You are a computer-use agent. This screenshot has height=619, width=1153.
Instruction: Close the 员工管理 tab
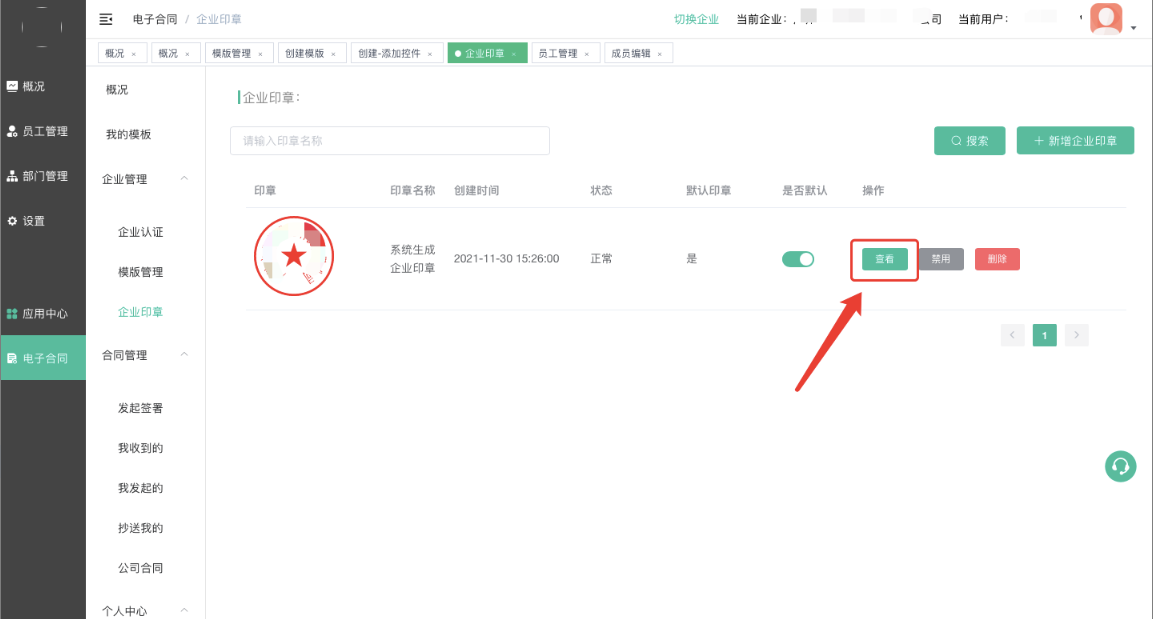[586, 54]
